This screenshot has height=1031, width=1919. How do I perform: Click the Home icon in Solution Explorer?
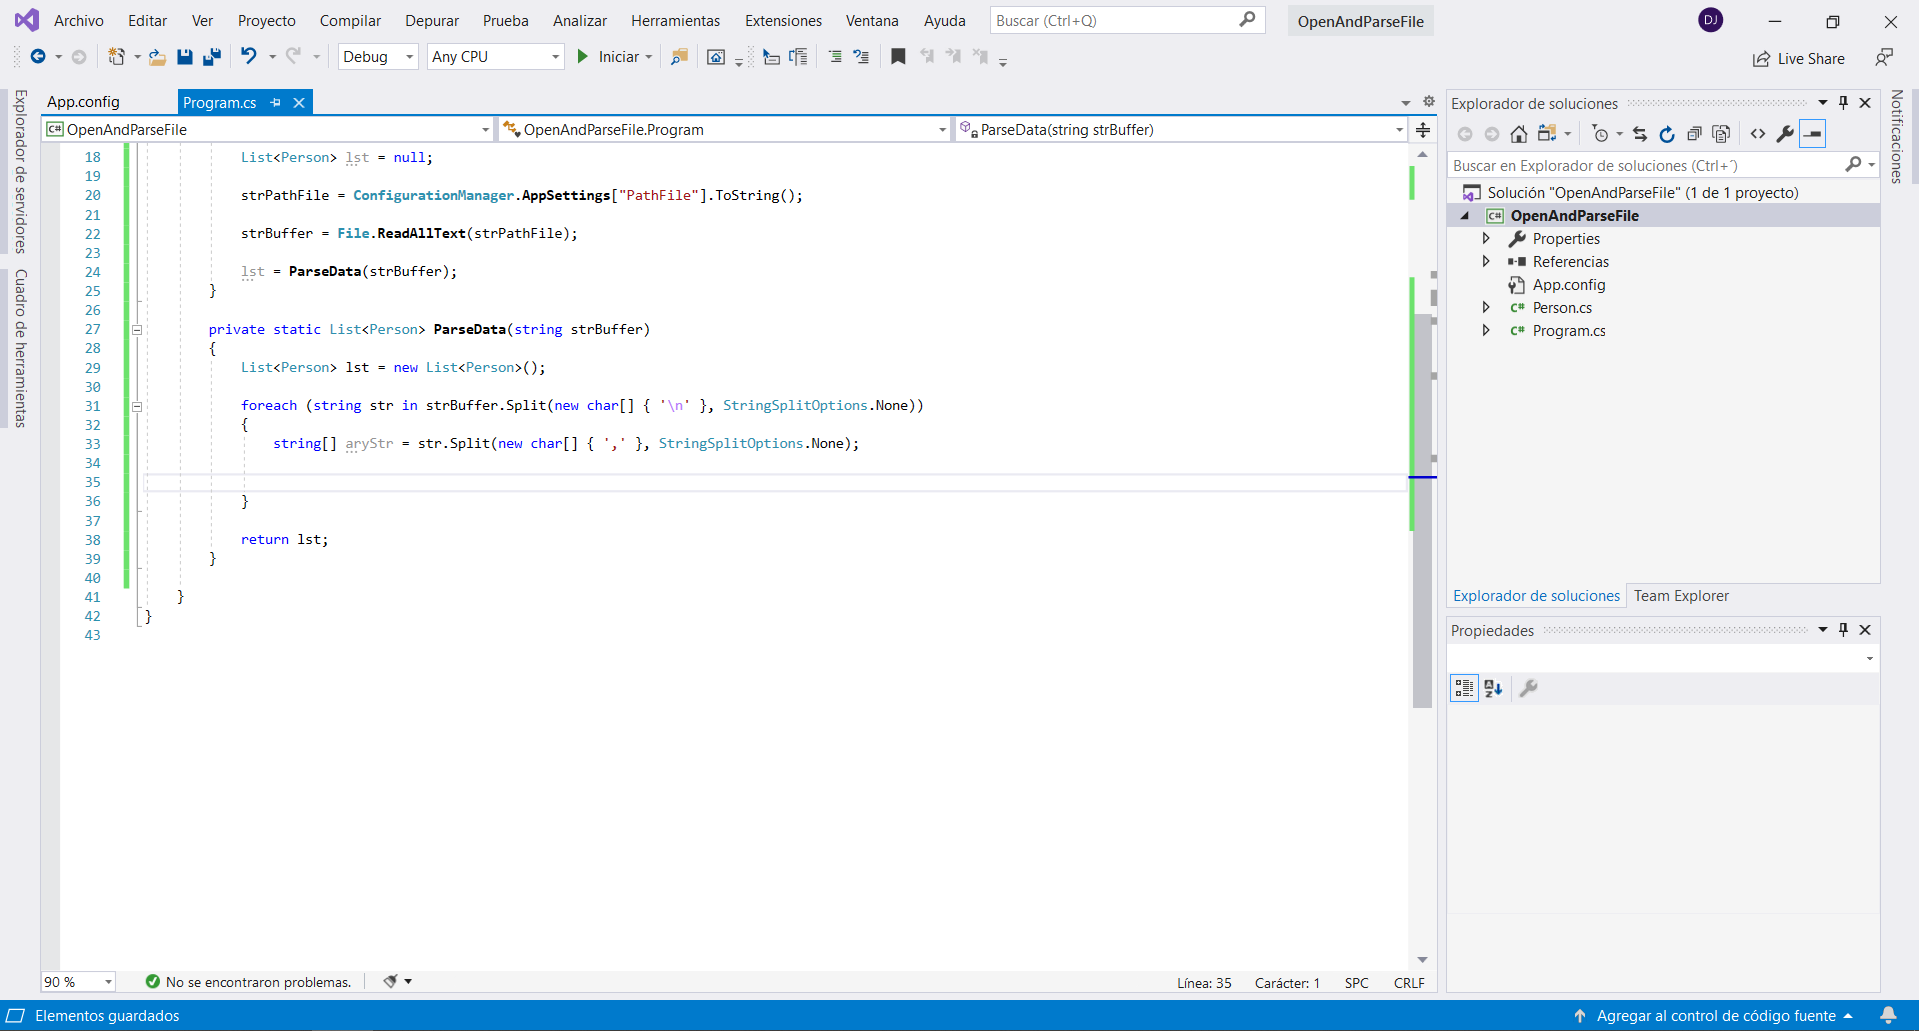tap(1518, 134)
